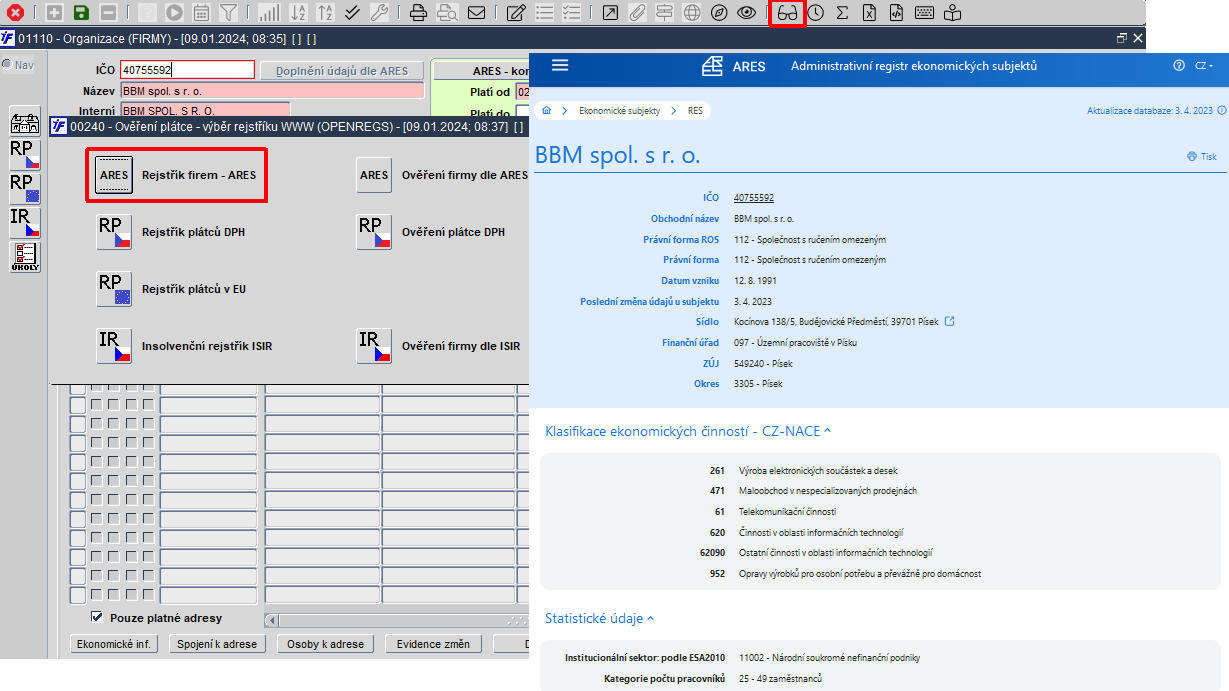
Task: Click the wrench settings toolbar icon
Action: click(x=379, y=13)
